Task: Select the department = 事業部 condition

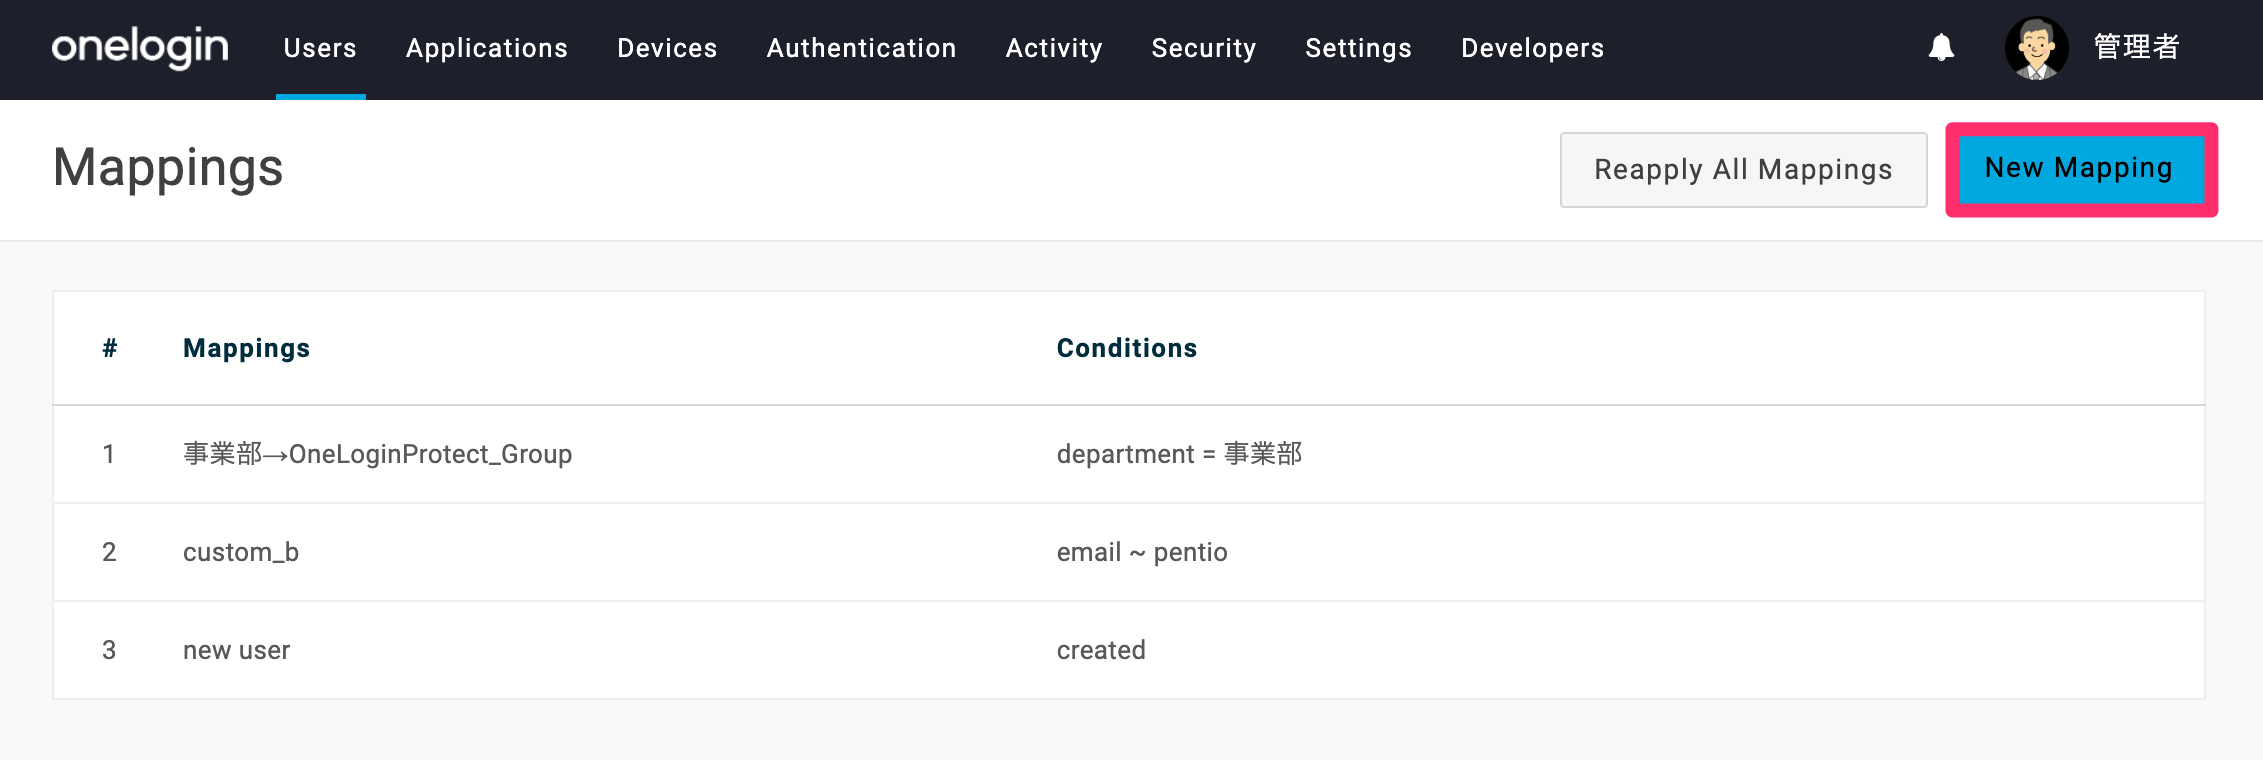Action: point(1179,454)
